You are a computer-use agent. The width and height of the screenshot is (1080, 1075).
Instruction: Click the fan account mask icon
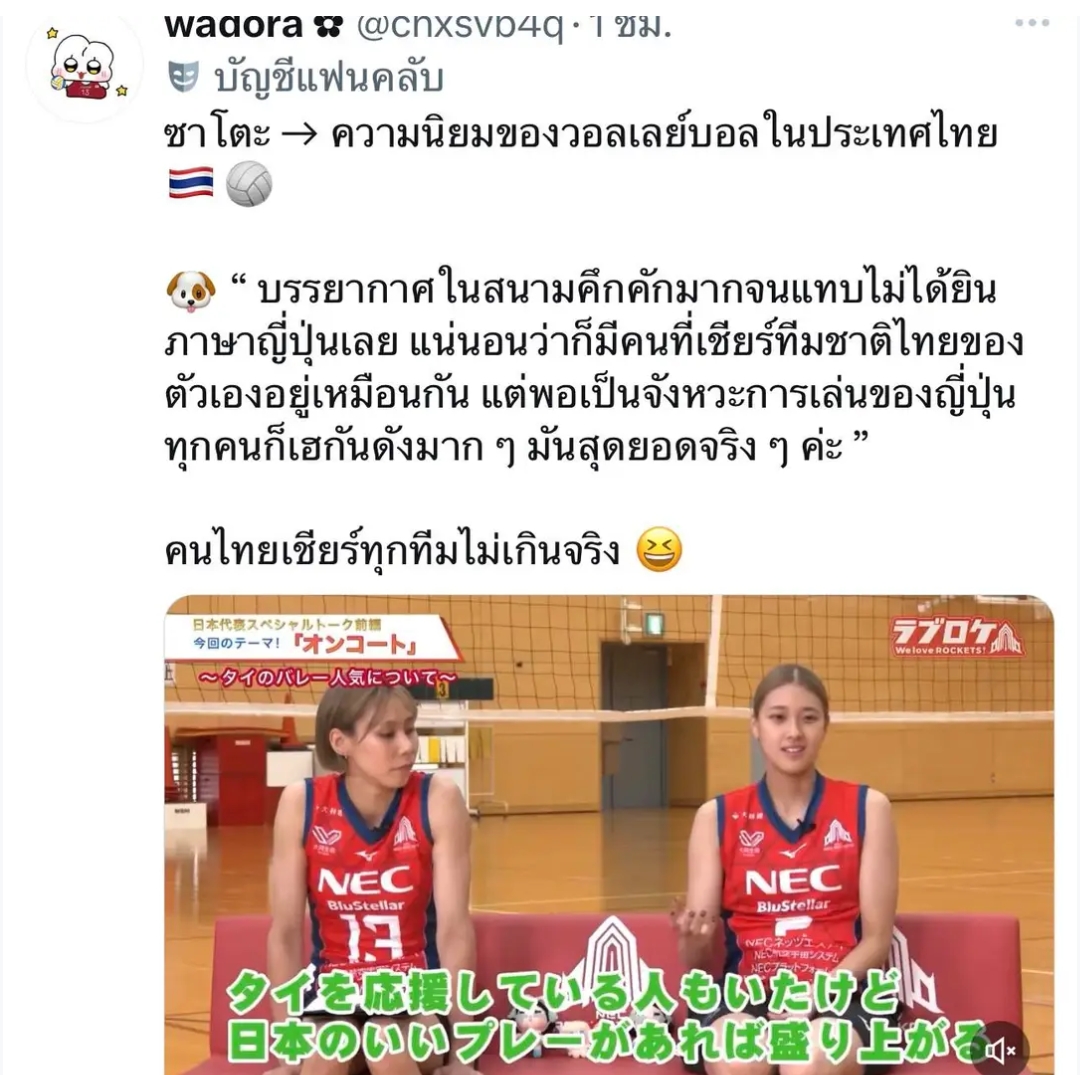click(x=183, y=76)
